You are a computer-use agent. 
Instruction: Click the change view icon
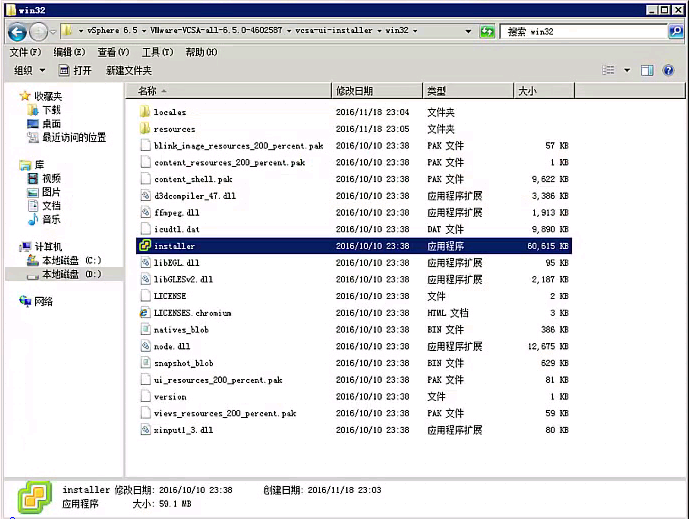tap(608, 70)
